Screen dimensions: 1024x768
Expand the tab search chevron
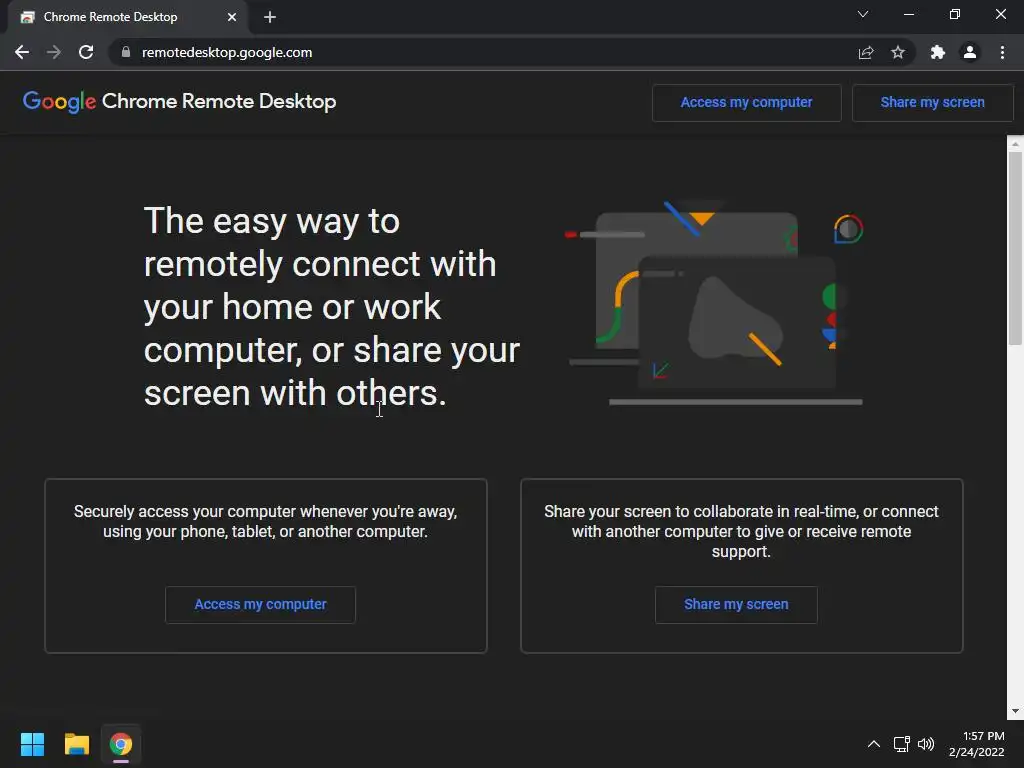tap(863, 14)
